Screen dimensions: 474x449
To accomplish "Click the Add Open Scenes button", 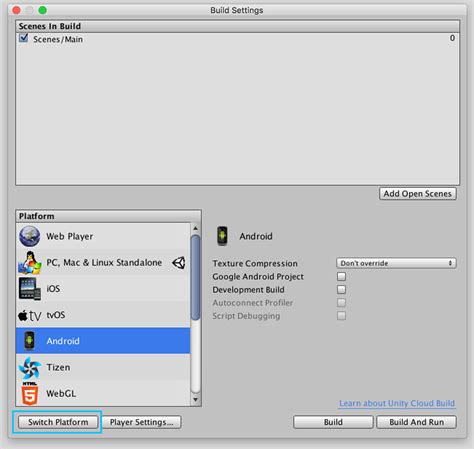I will coord(418,194).
